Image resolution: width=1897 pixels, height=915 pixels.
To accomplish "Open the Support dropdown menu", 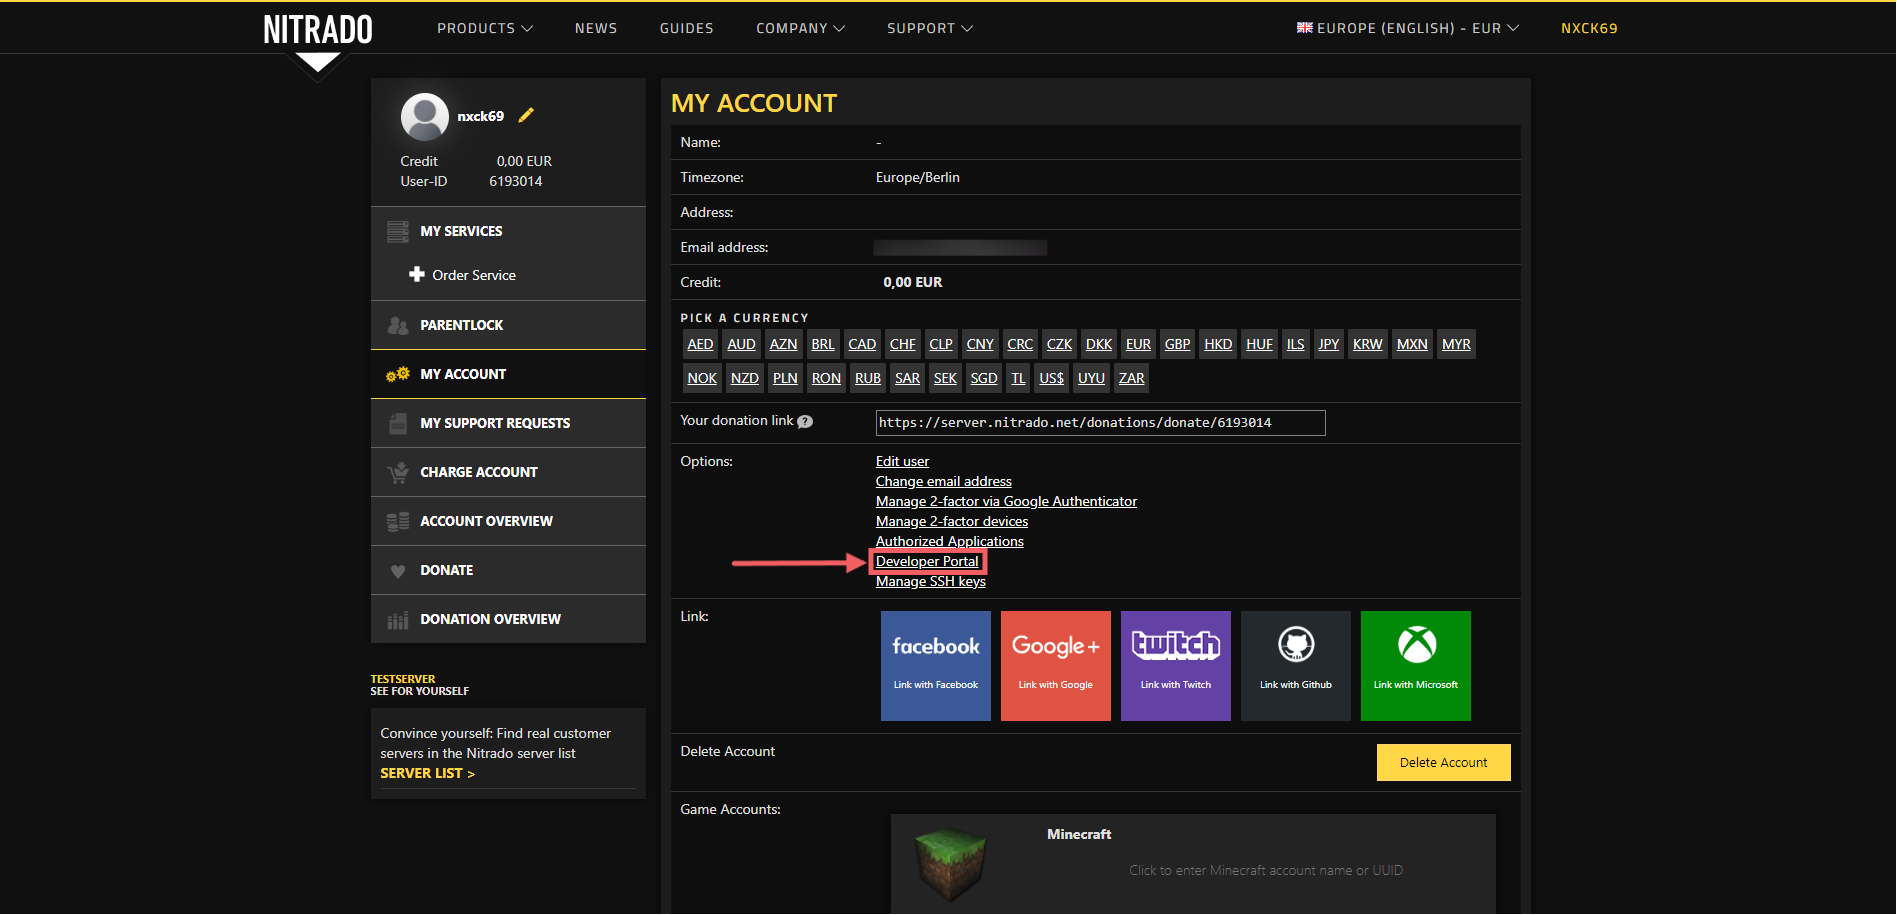I will 930,28.
